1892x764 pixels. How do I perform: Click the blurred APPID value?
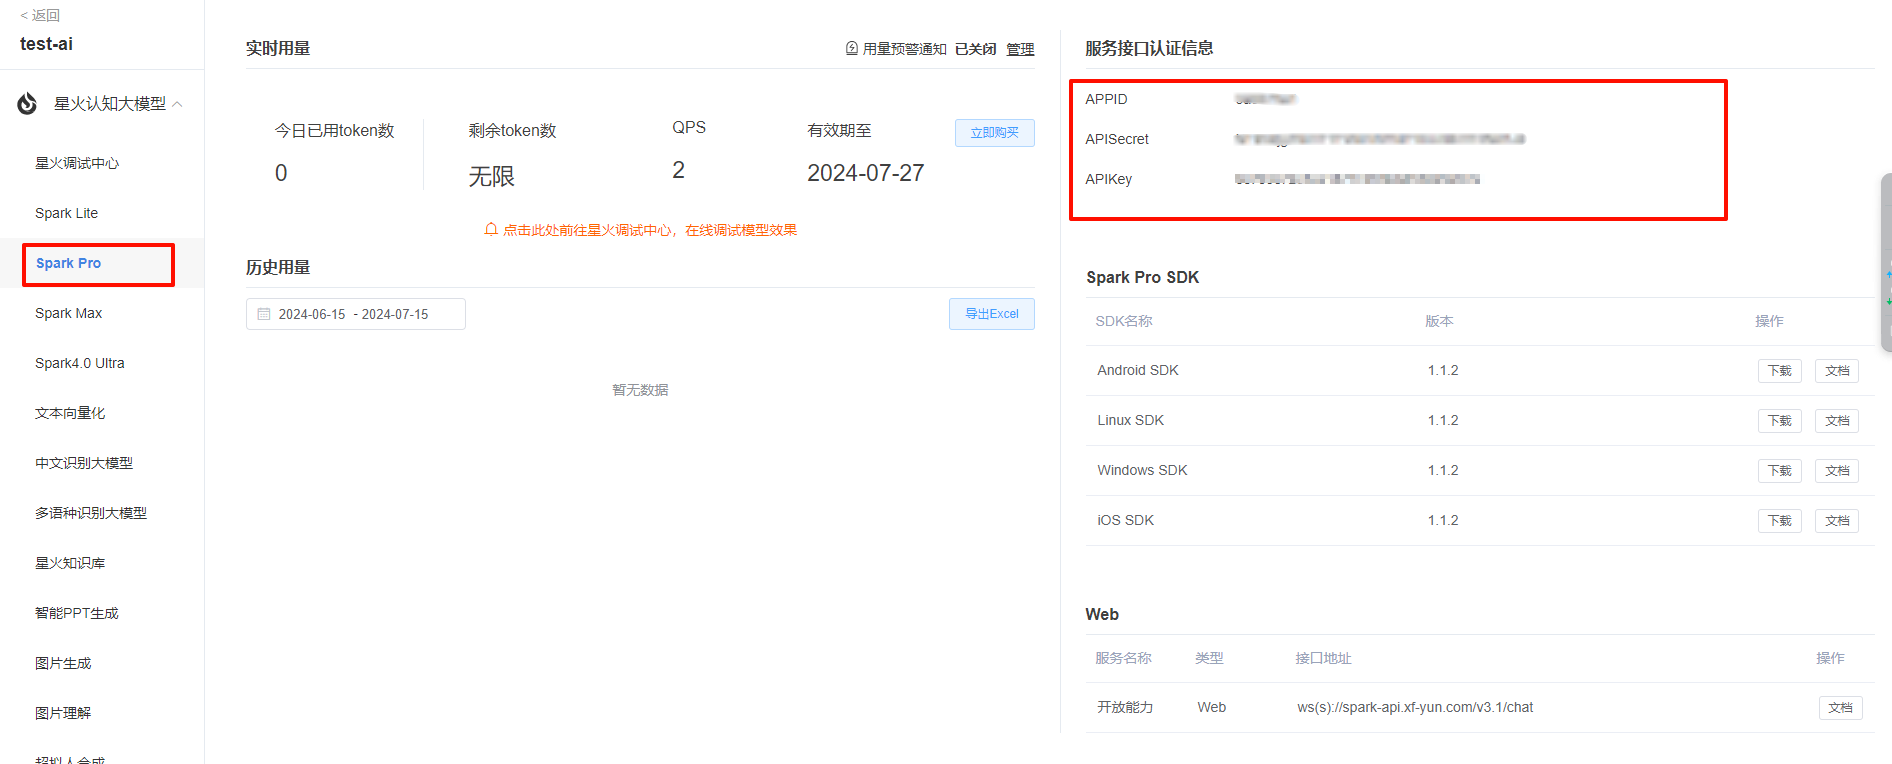coord(1265,99)
